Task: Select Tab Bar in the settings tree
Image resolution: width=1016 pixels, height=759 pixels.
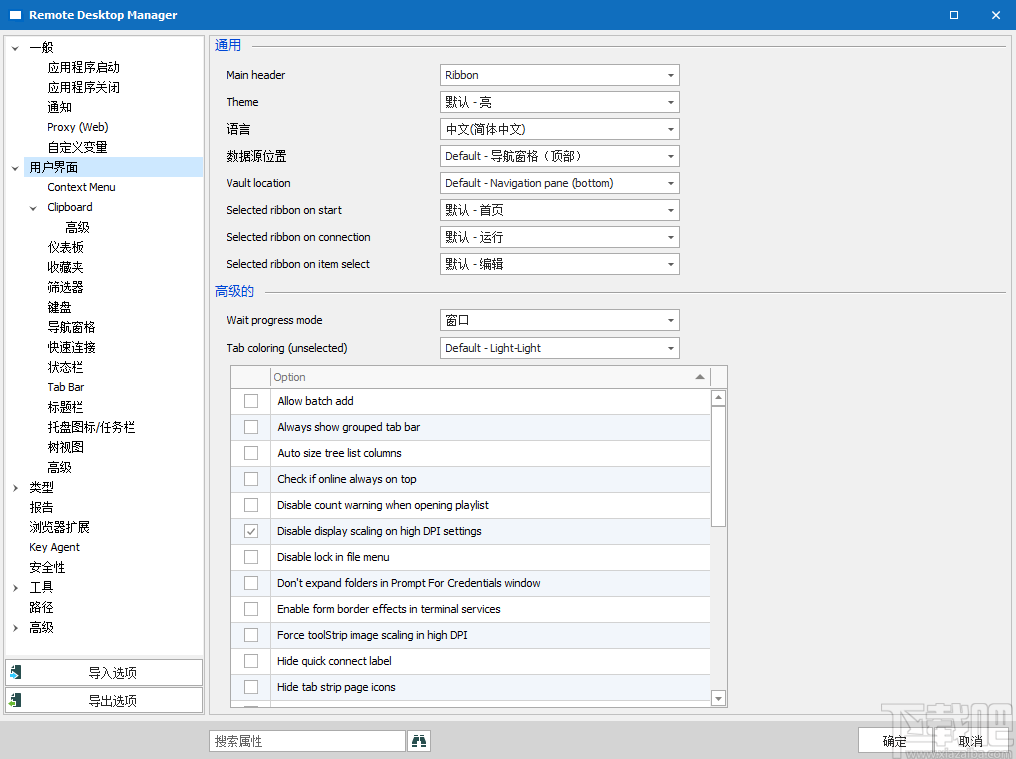Action: [x=66, y=386]
